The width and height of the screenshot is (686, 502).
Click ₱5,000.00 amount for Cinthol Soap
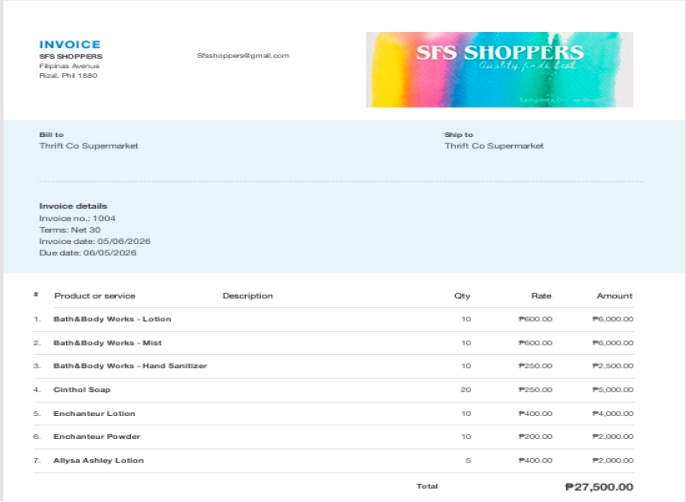pyautogui.click(x=613, y=390)
